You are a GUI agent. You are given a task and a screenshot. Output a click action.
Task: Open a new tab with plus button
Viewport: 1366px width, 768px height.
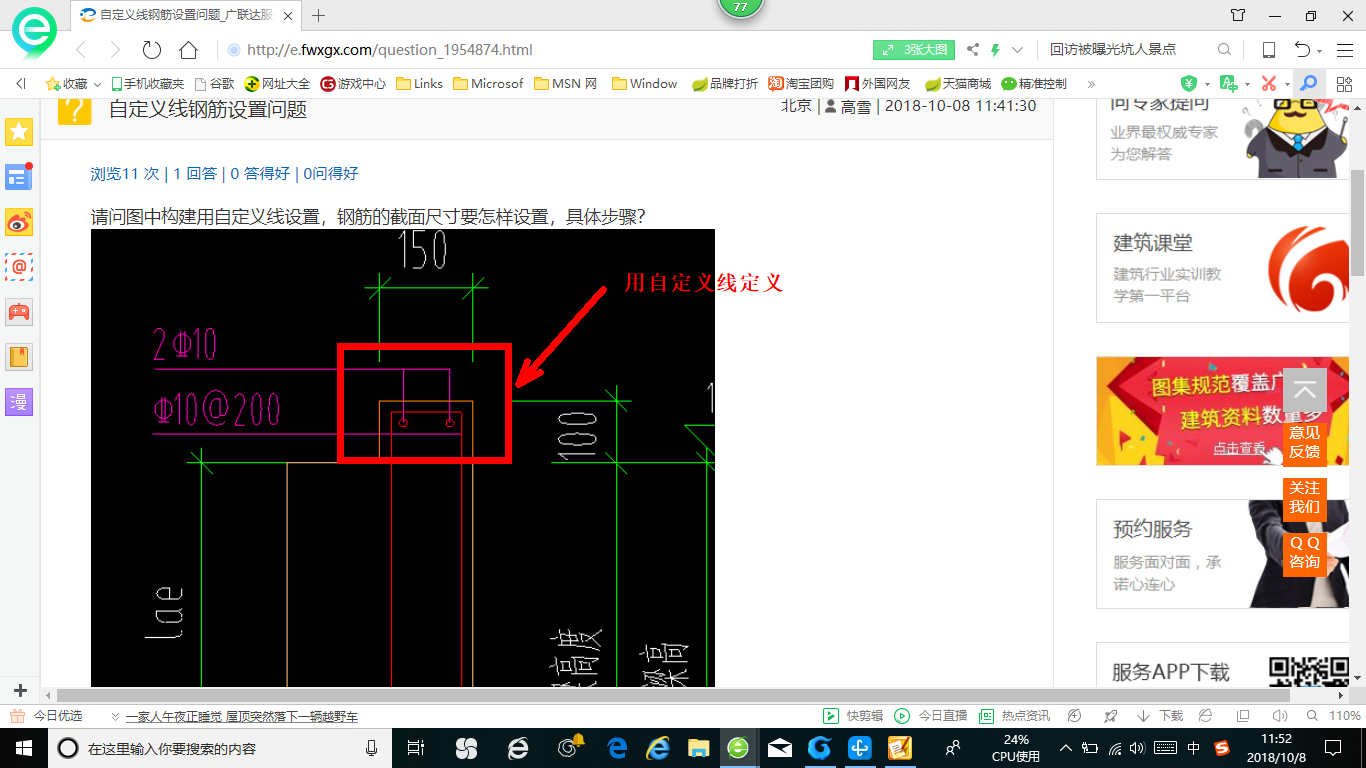point(319,15)
